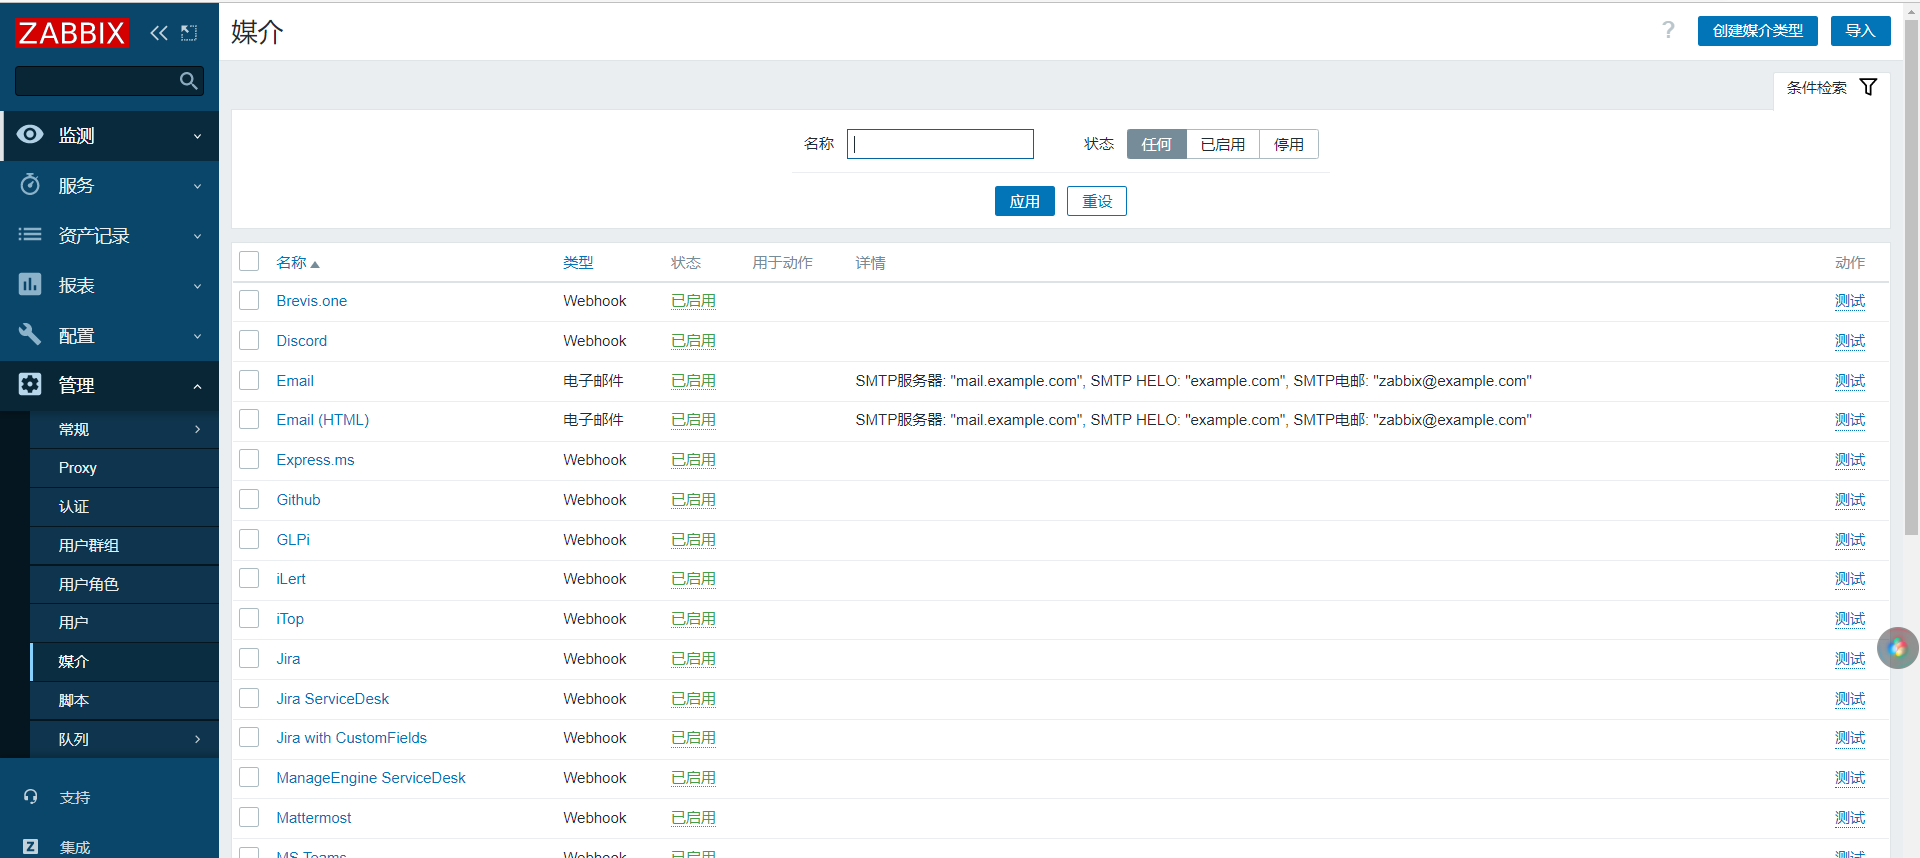The image size is (1920, 858).
Task: Open the 用户群组 menu item
Action: 124,546
